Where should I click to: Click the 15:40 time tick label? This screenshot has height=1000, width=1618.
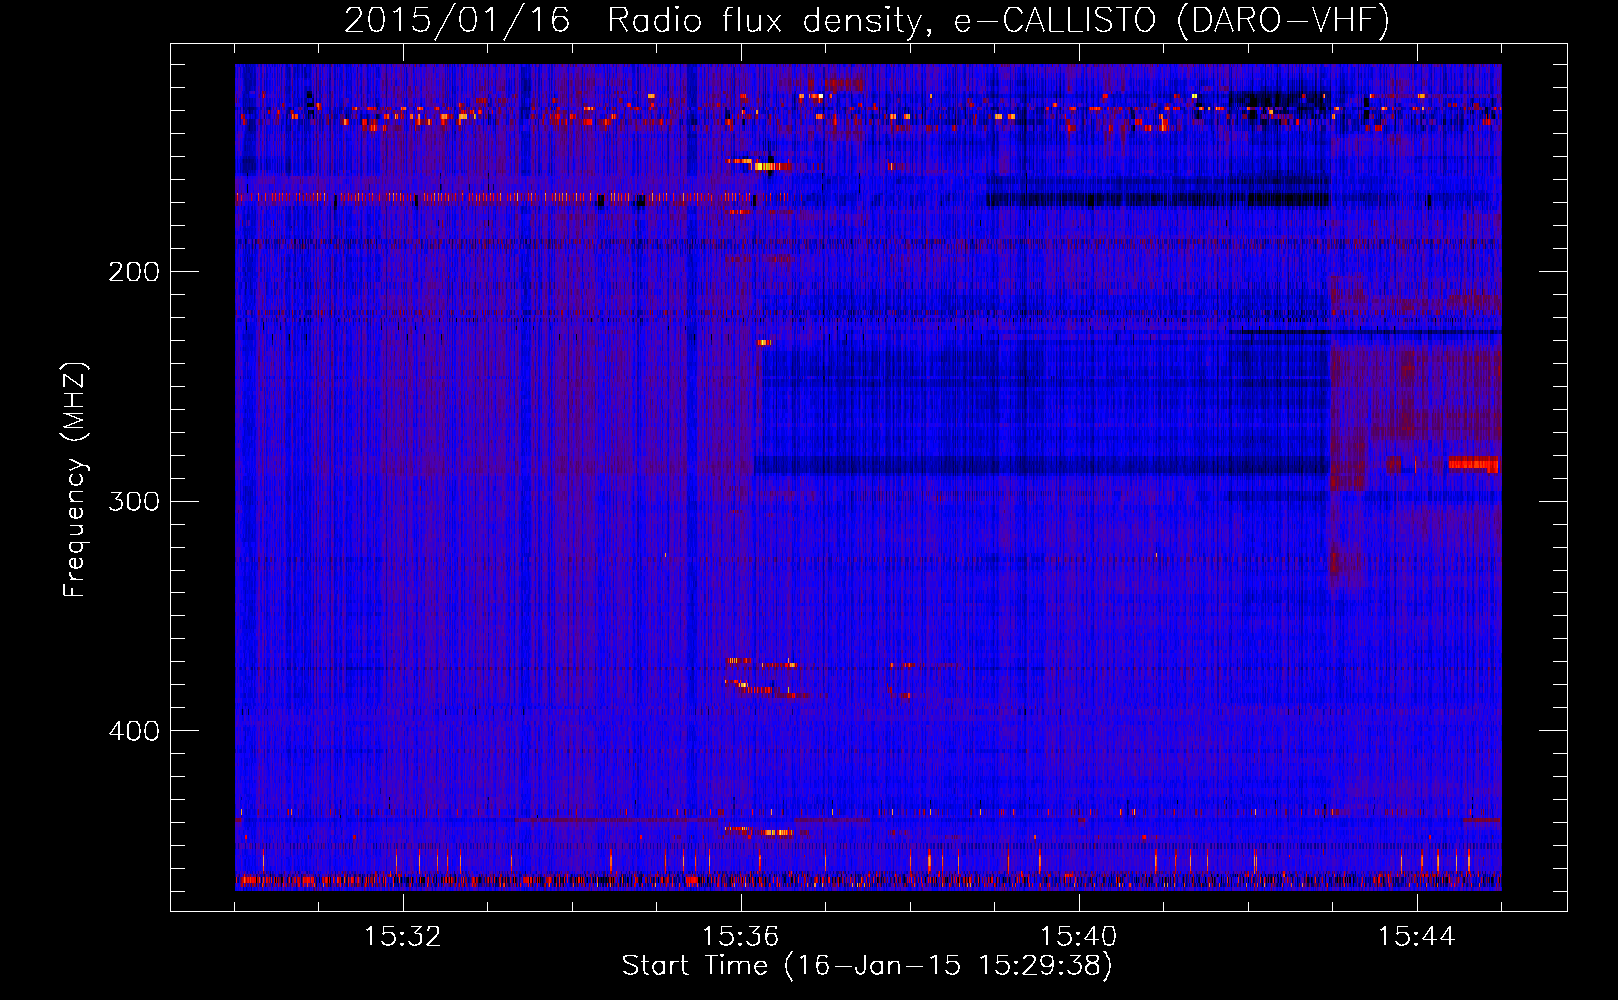click(x=1079, y=937)
